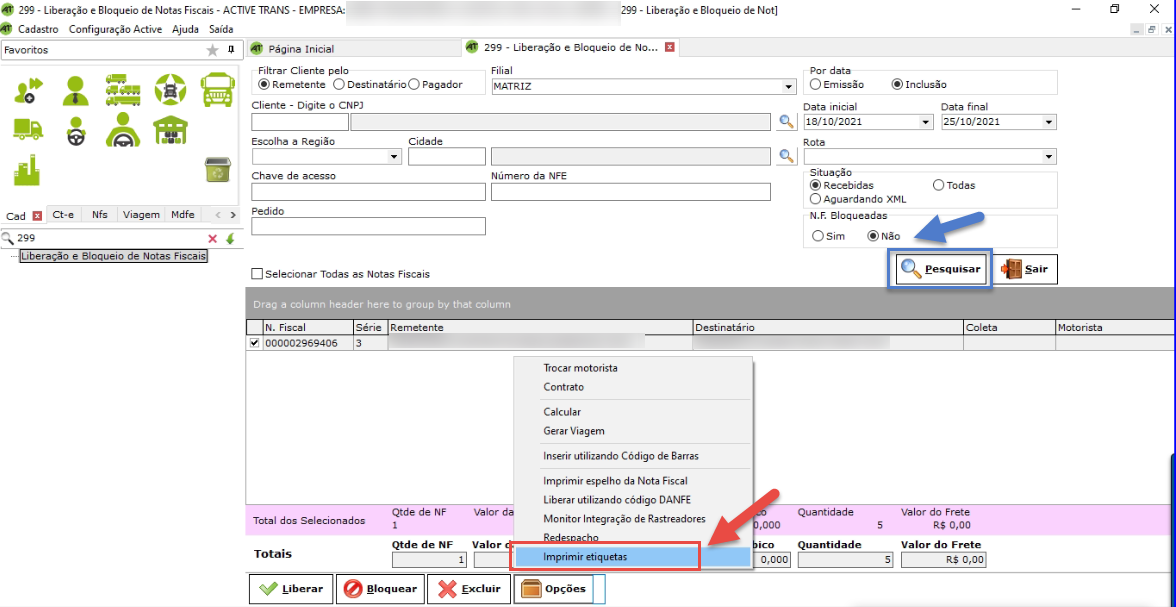Choose Sim under N.F. Bloqueadas

click(818, 236)
